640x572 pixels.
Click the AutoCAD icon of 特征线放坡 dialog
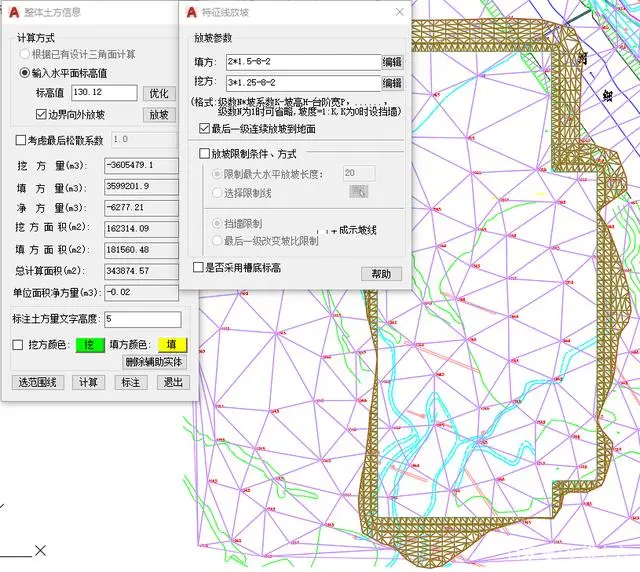(x=191, y=12)
